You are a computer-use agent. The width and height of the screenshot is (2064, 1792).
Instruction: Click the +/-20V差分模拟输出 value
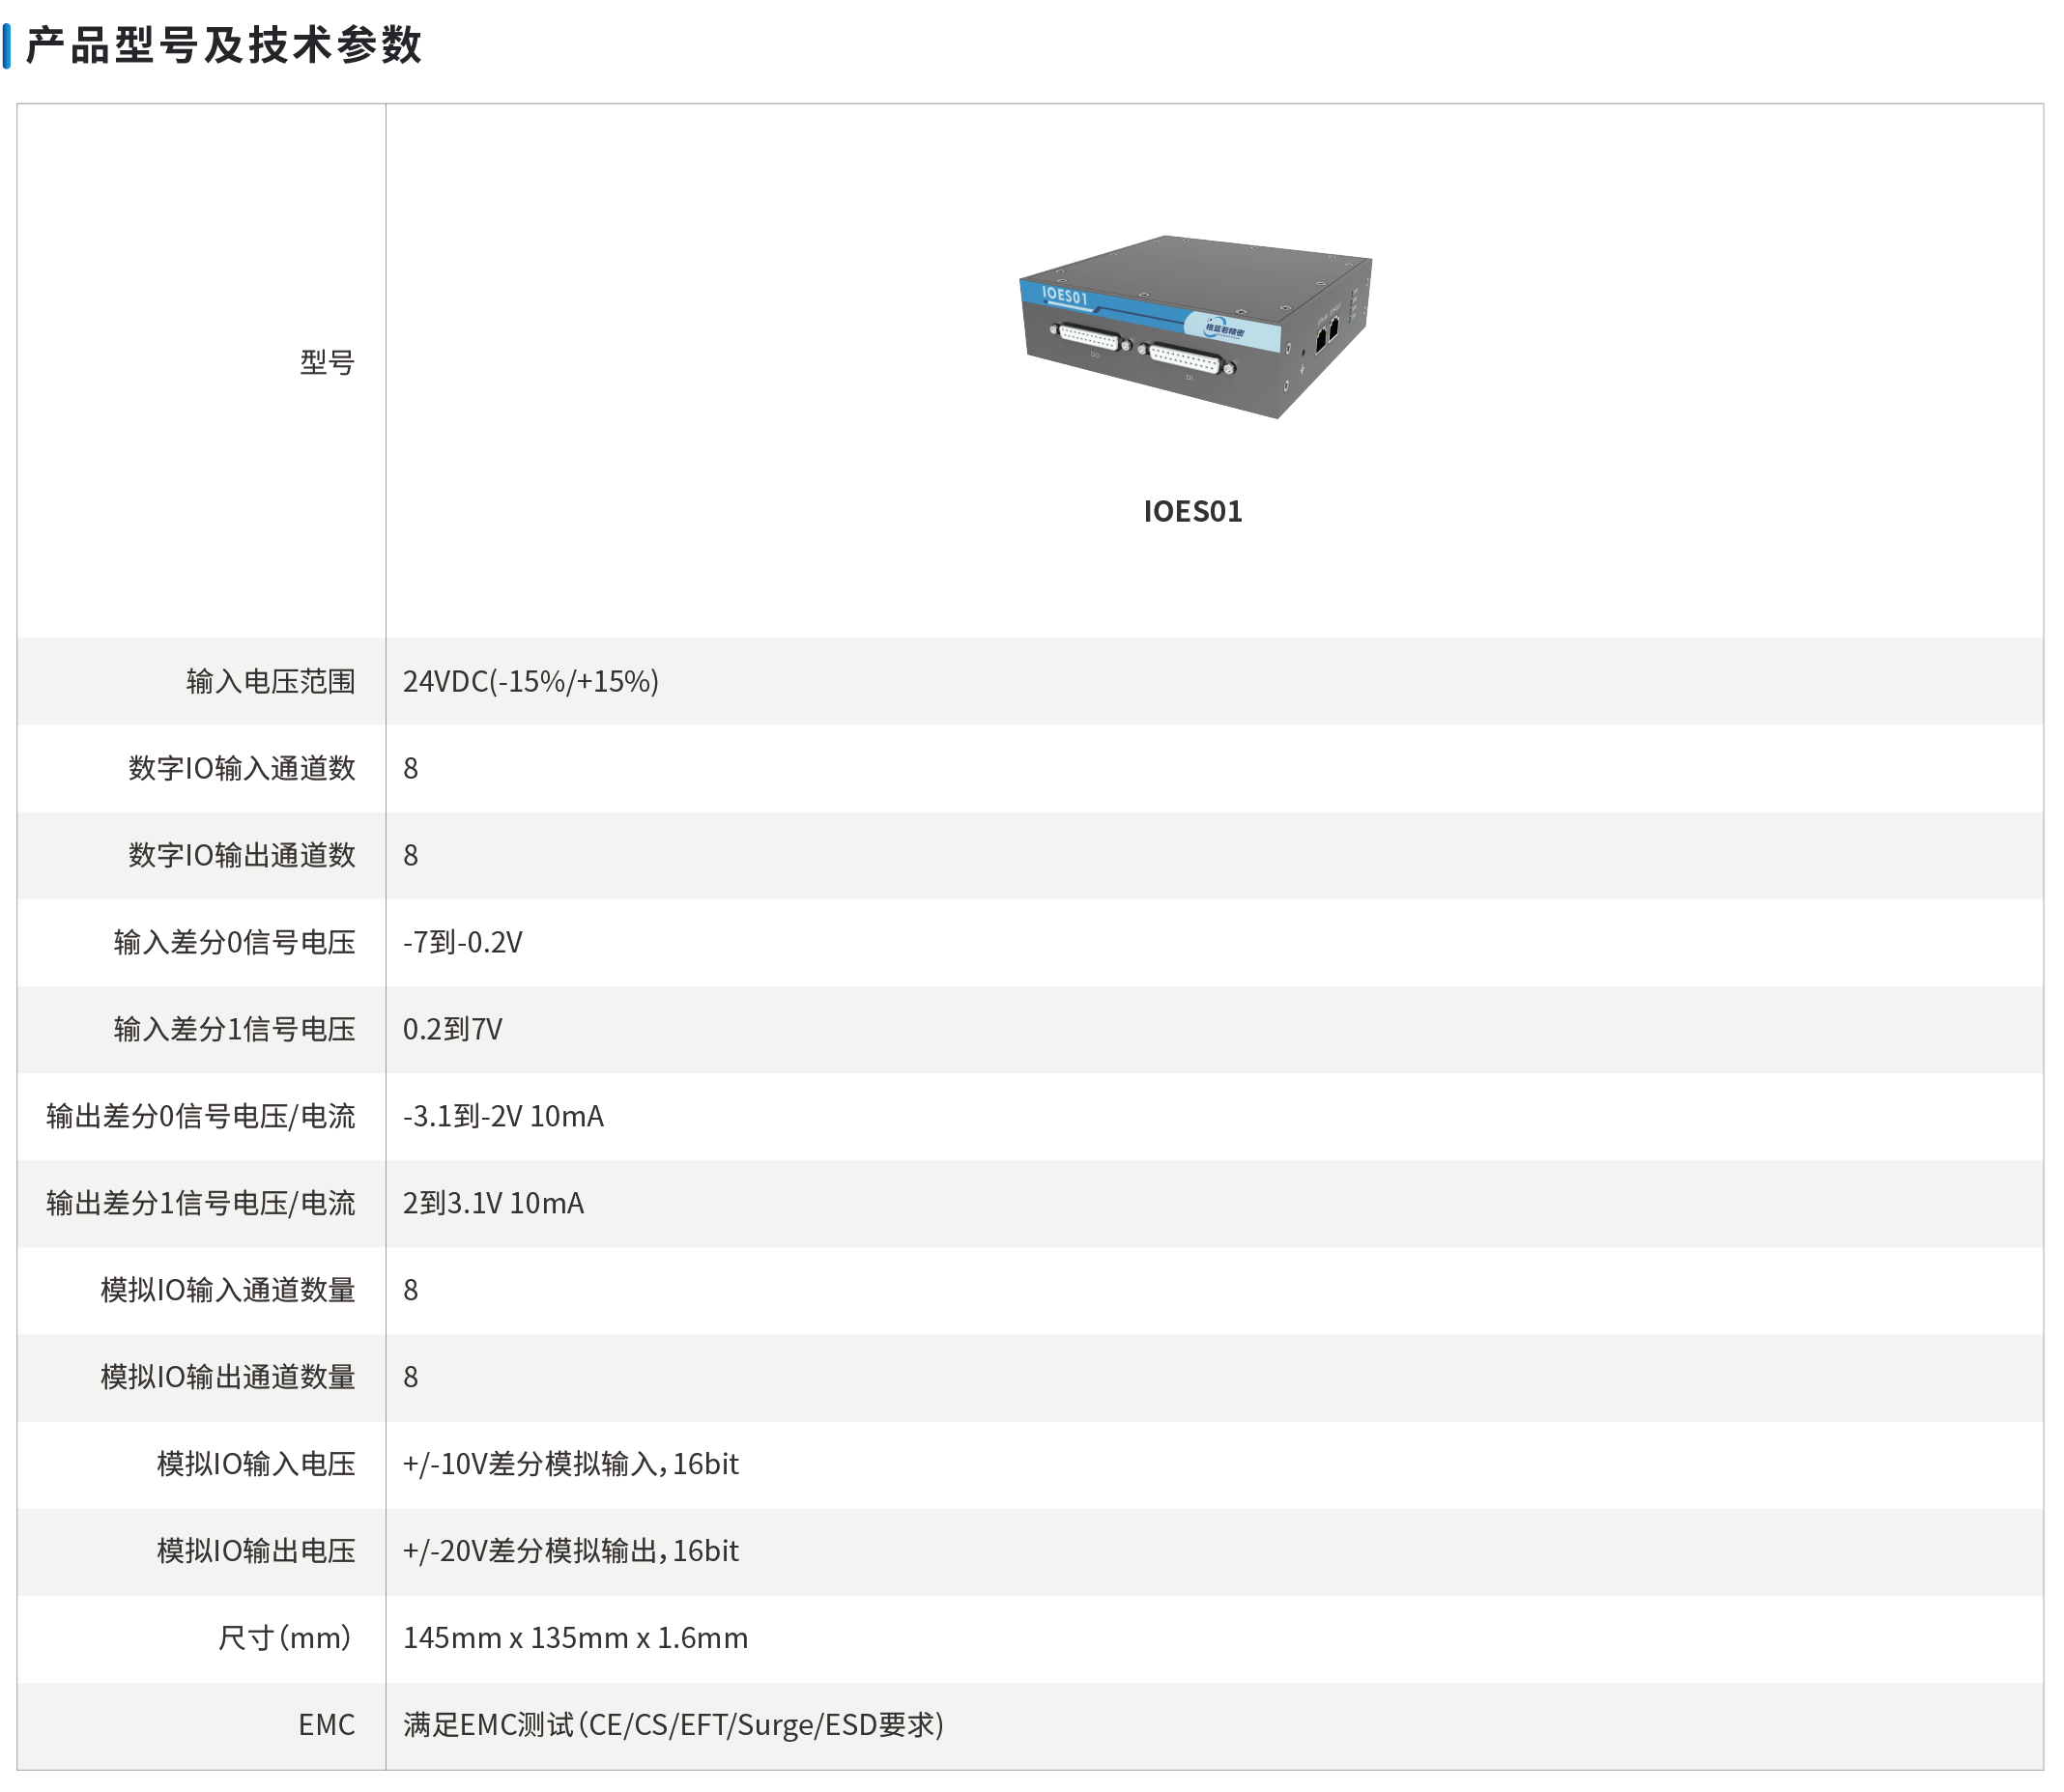tap(571, 1552)
